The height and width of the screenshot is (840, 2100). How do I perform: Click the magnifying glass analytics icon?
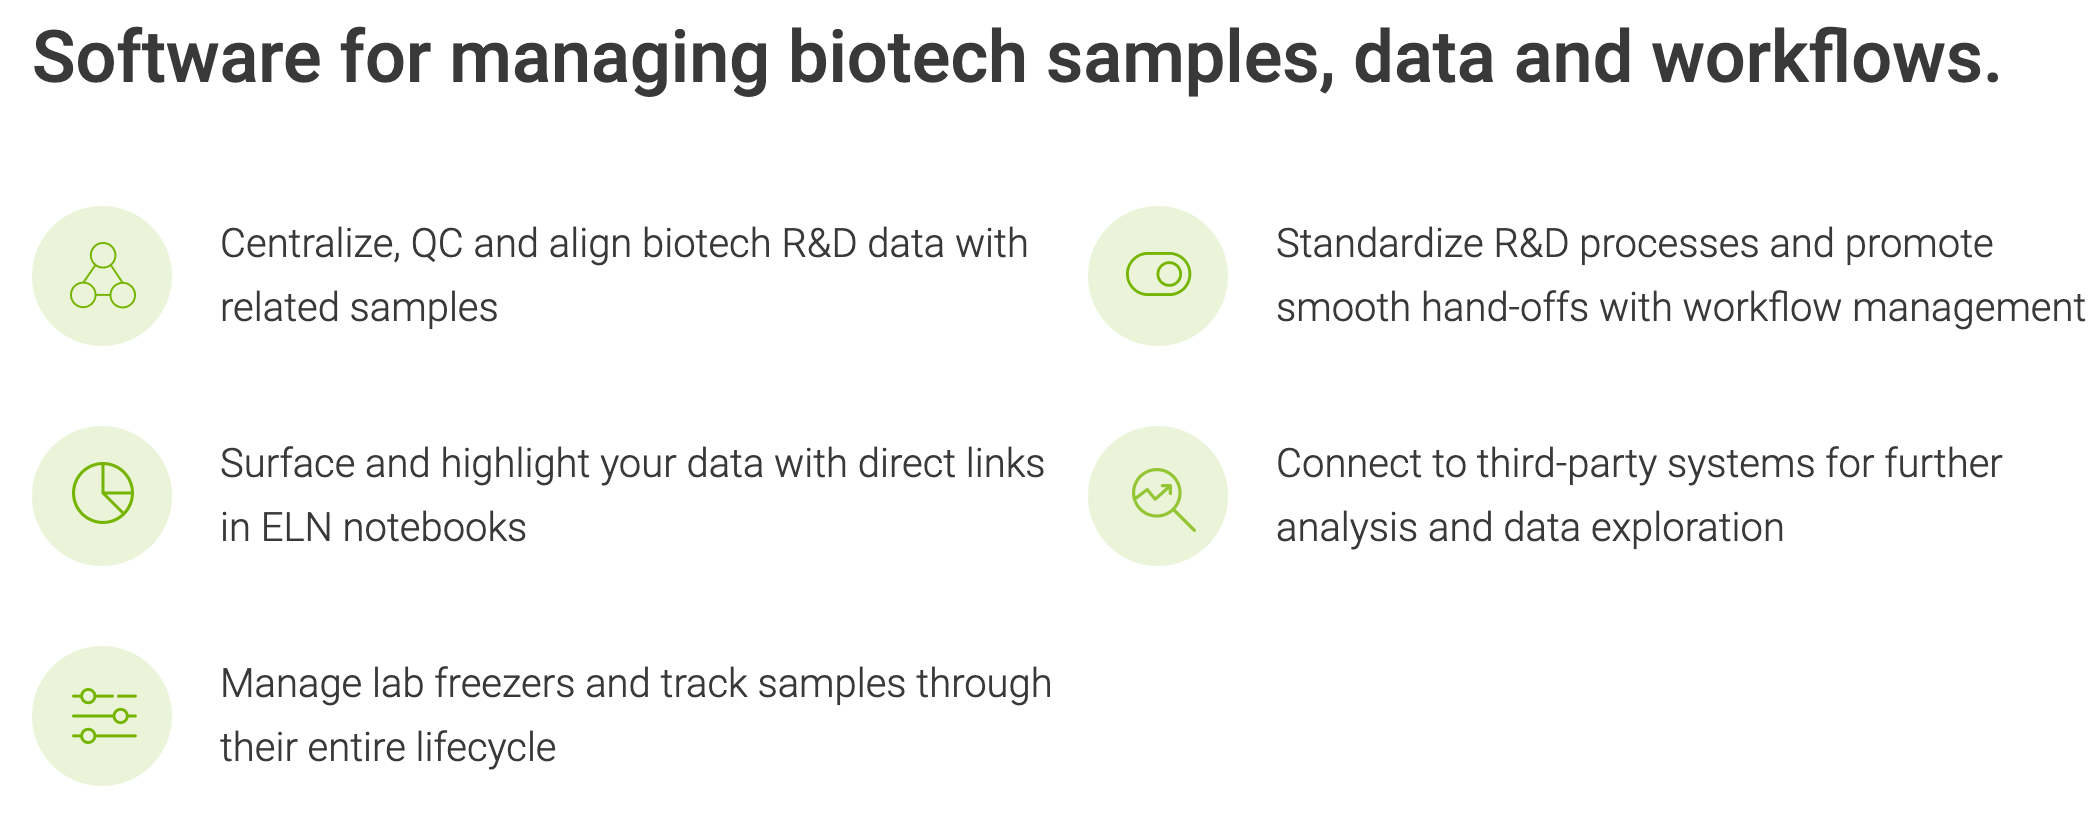1162,498
